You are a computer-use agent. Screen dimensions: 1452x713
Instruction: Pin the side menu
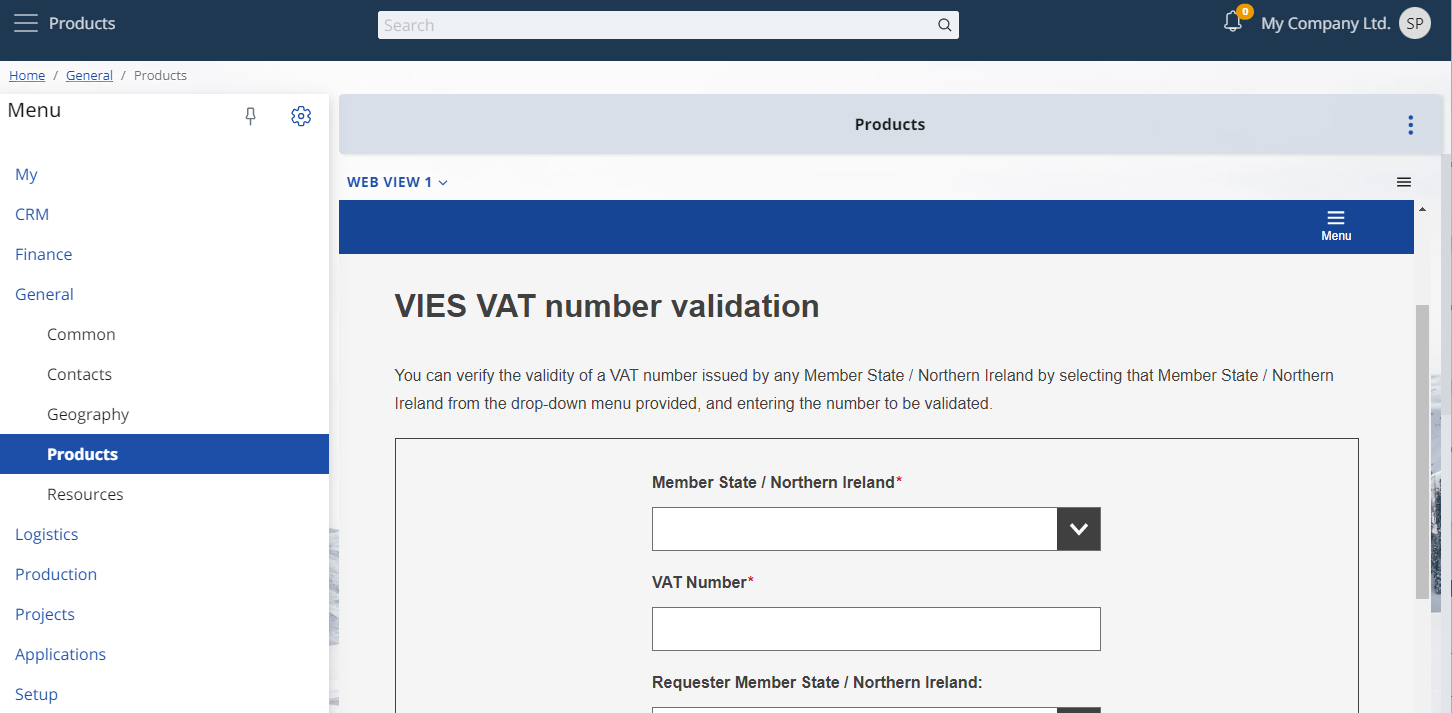click(x=251, y=117)
